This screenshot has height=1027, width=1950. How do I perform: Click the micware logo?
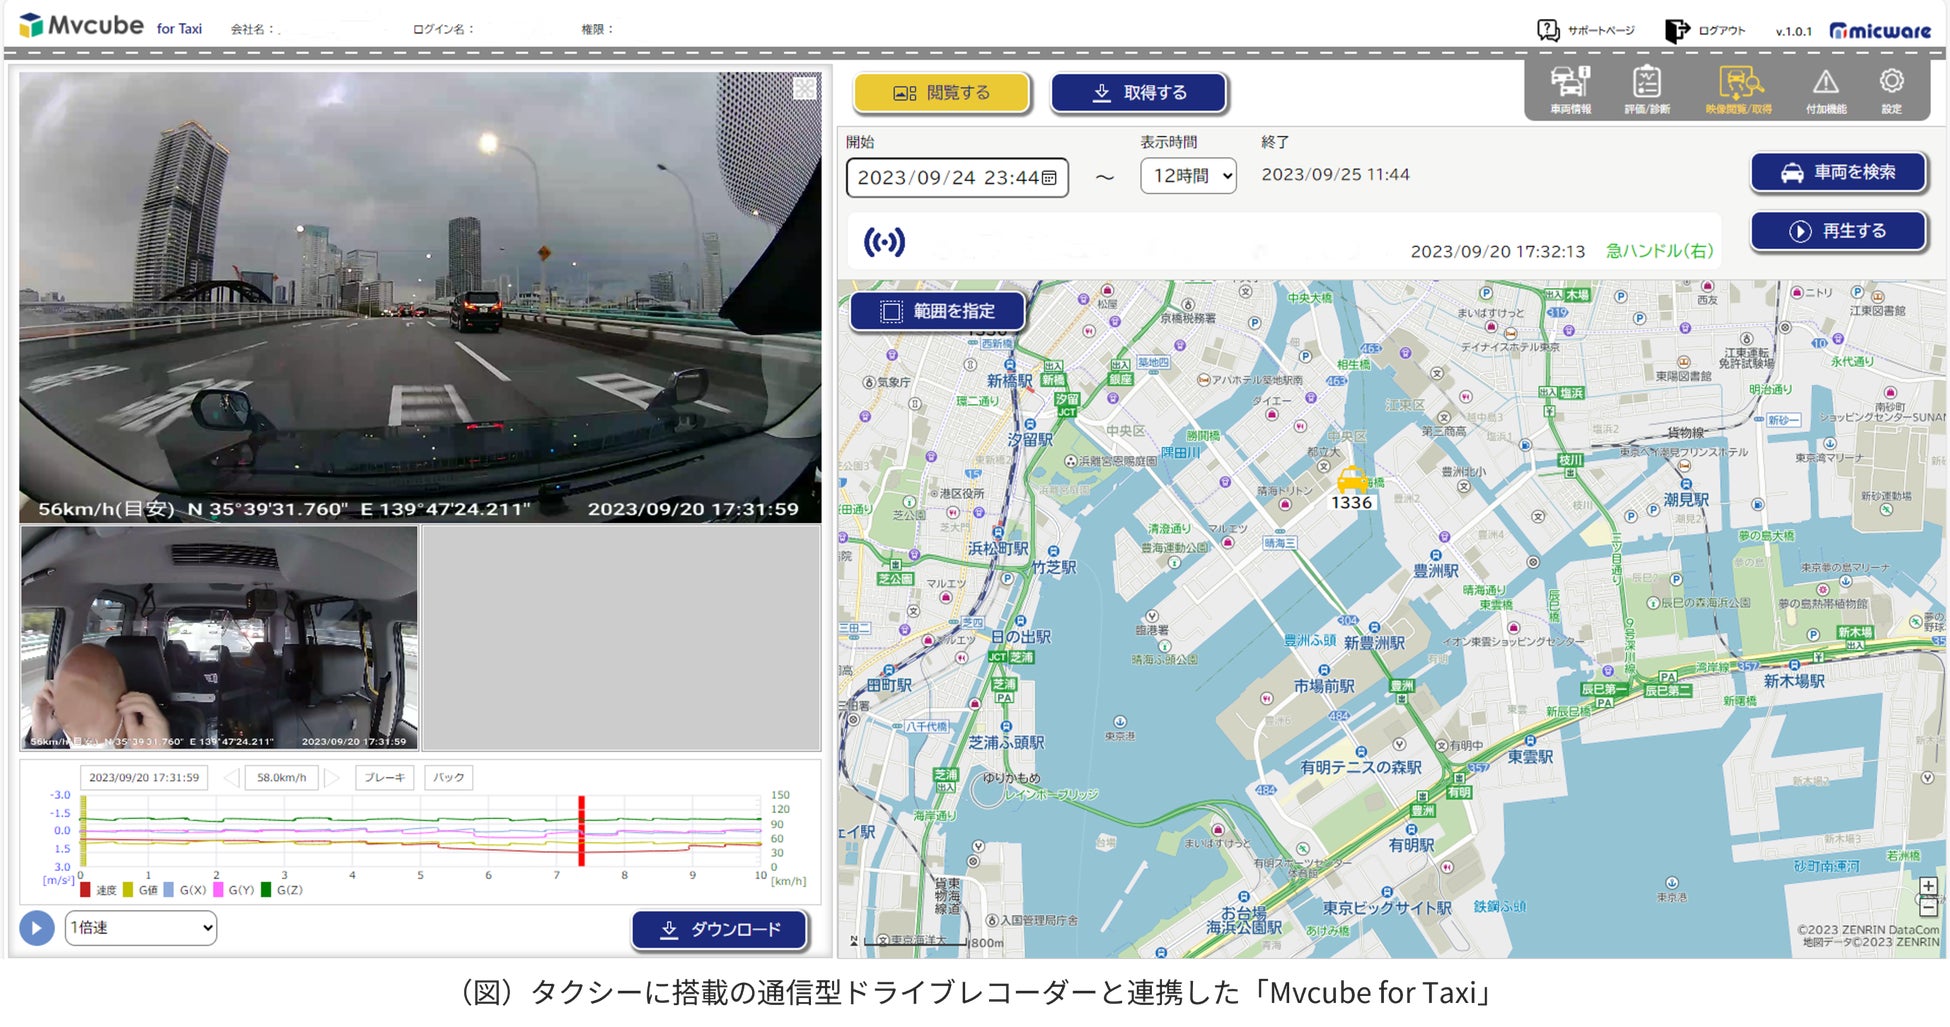1880,30
